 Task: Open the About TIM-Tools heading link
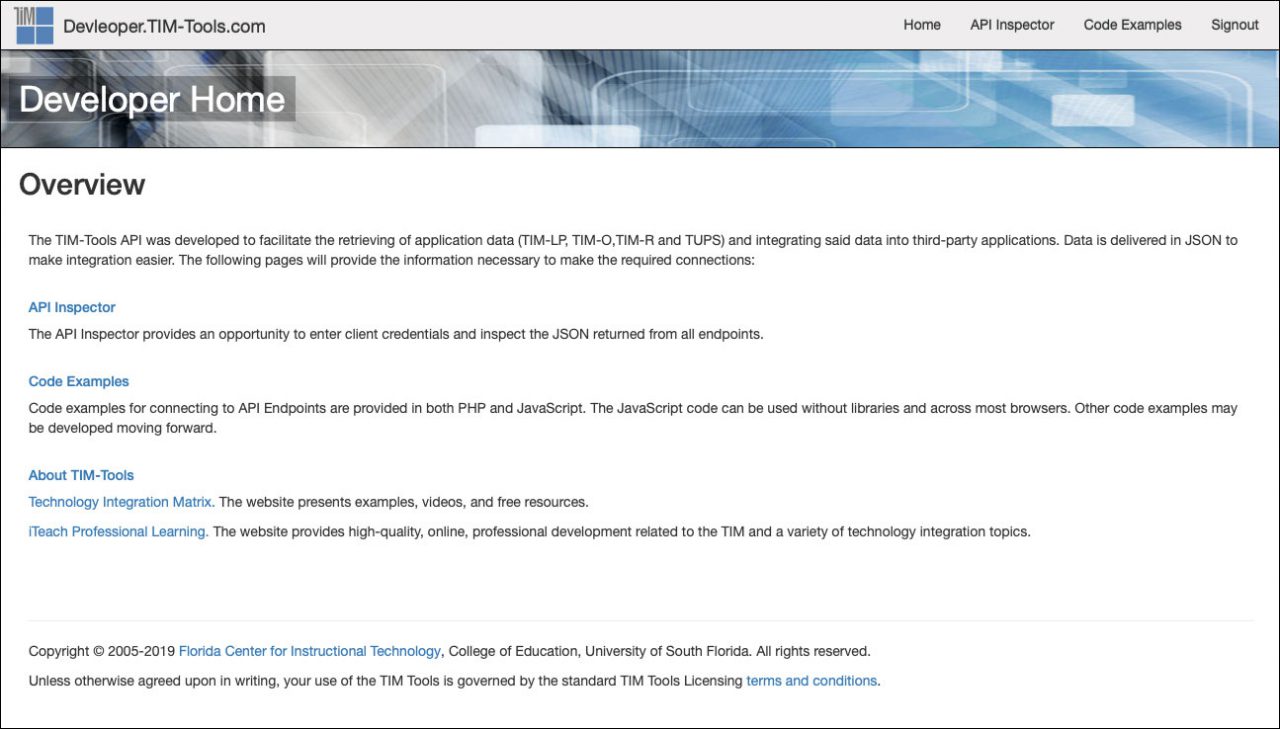point(81,474)
